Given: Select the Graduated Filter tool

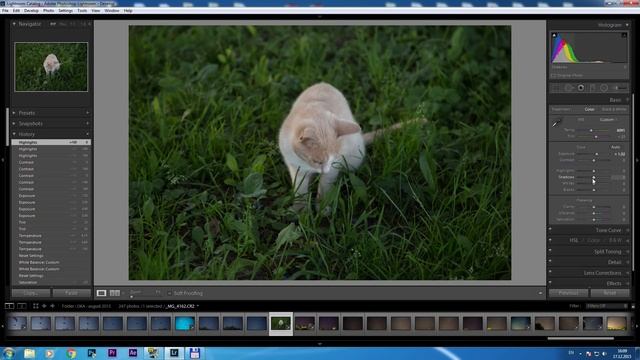Looking at the screenshot, I should 593,88.
